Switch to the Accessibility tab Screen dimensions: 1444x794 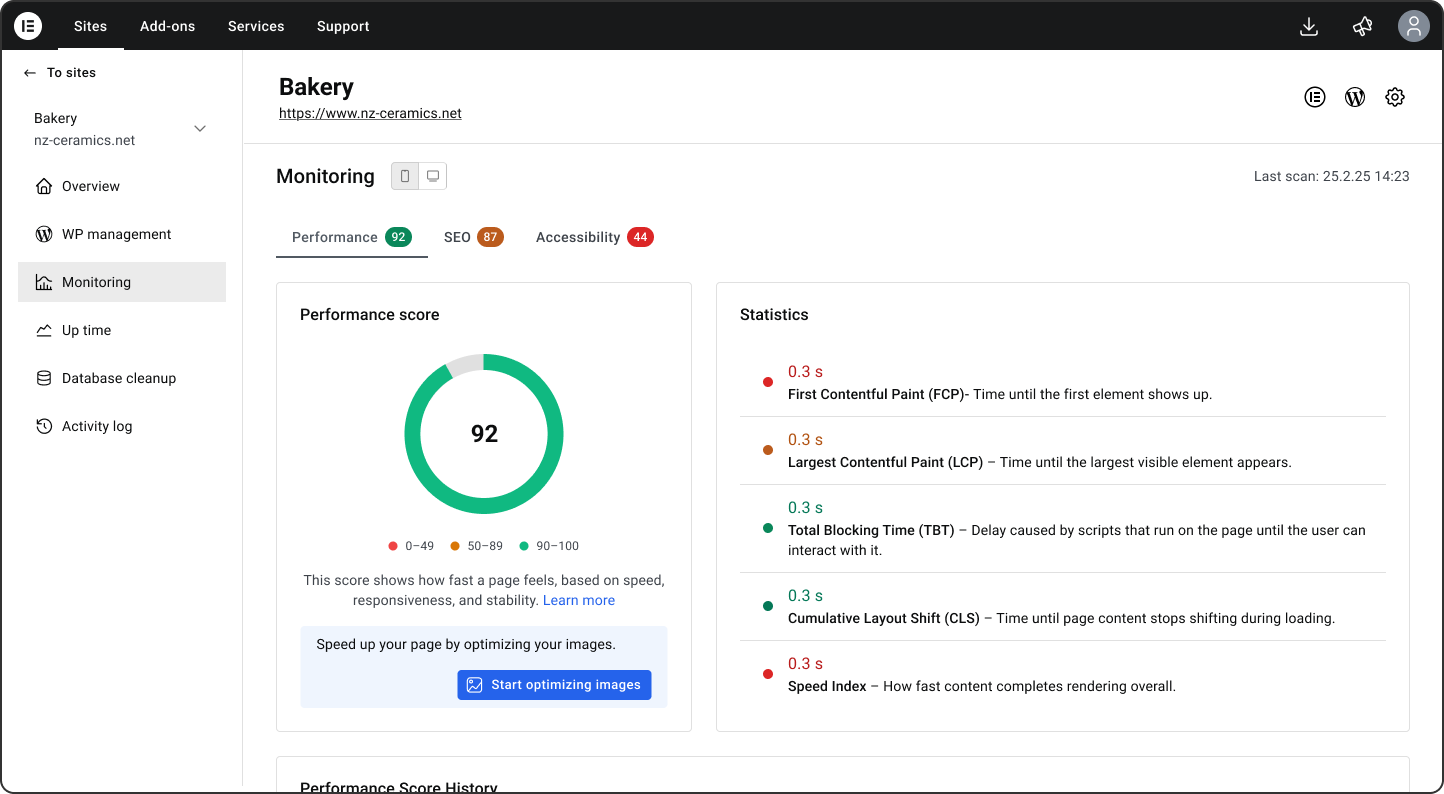pos(594,237)
